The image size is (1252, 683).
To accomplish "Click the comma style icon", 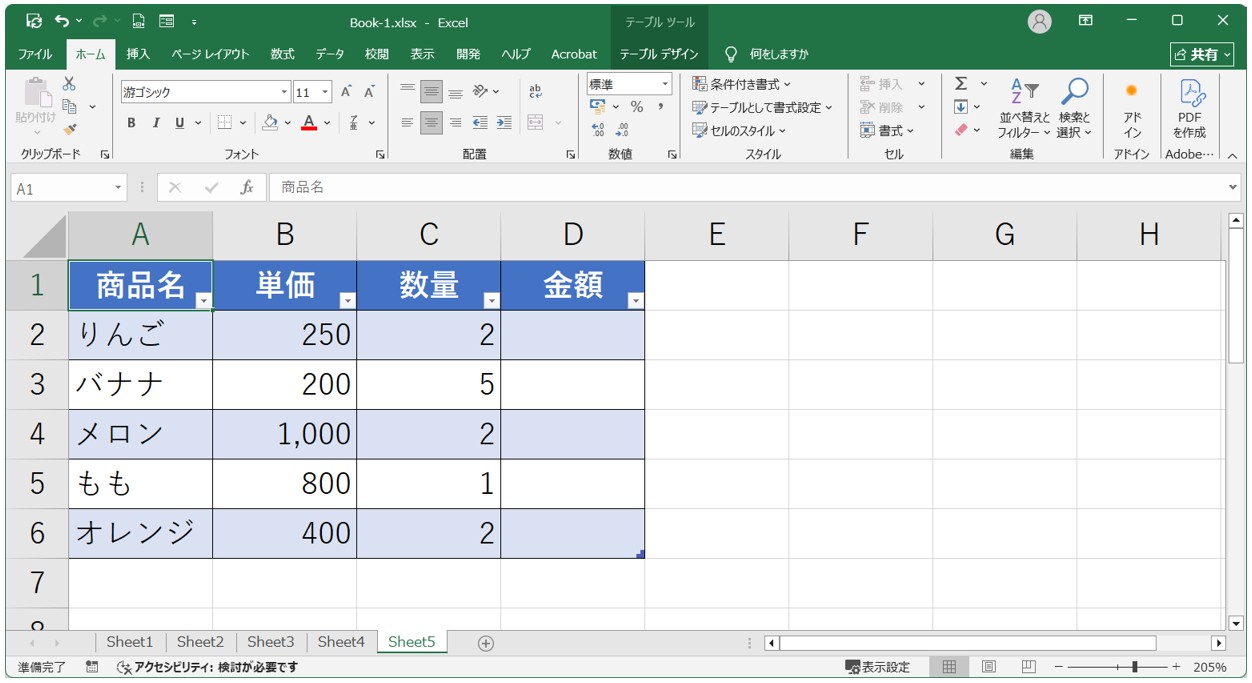I will click(660, 106).
